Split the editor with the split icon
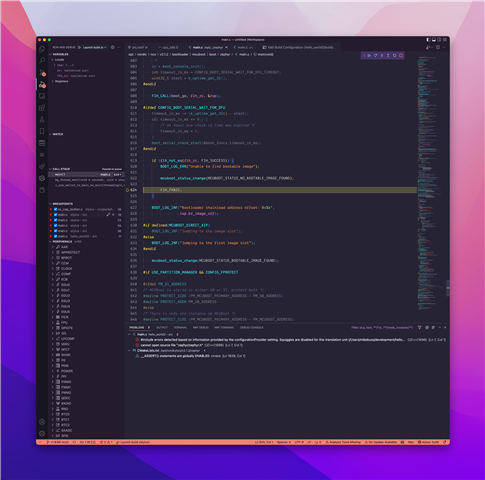 pos(438,47)
